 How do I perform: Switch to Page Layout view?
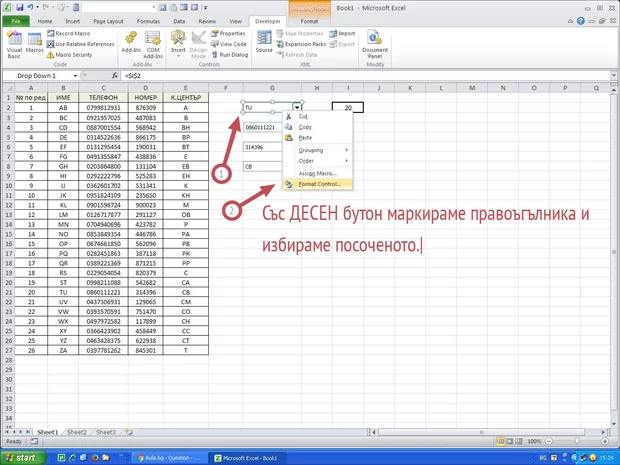(x=510, y=441)
